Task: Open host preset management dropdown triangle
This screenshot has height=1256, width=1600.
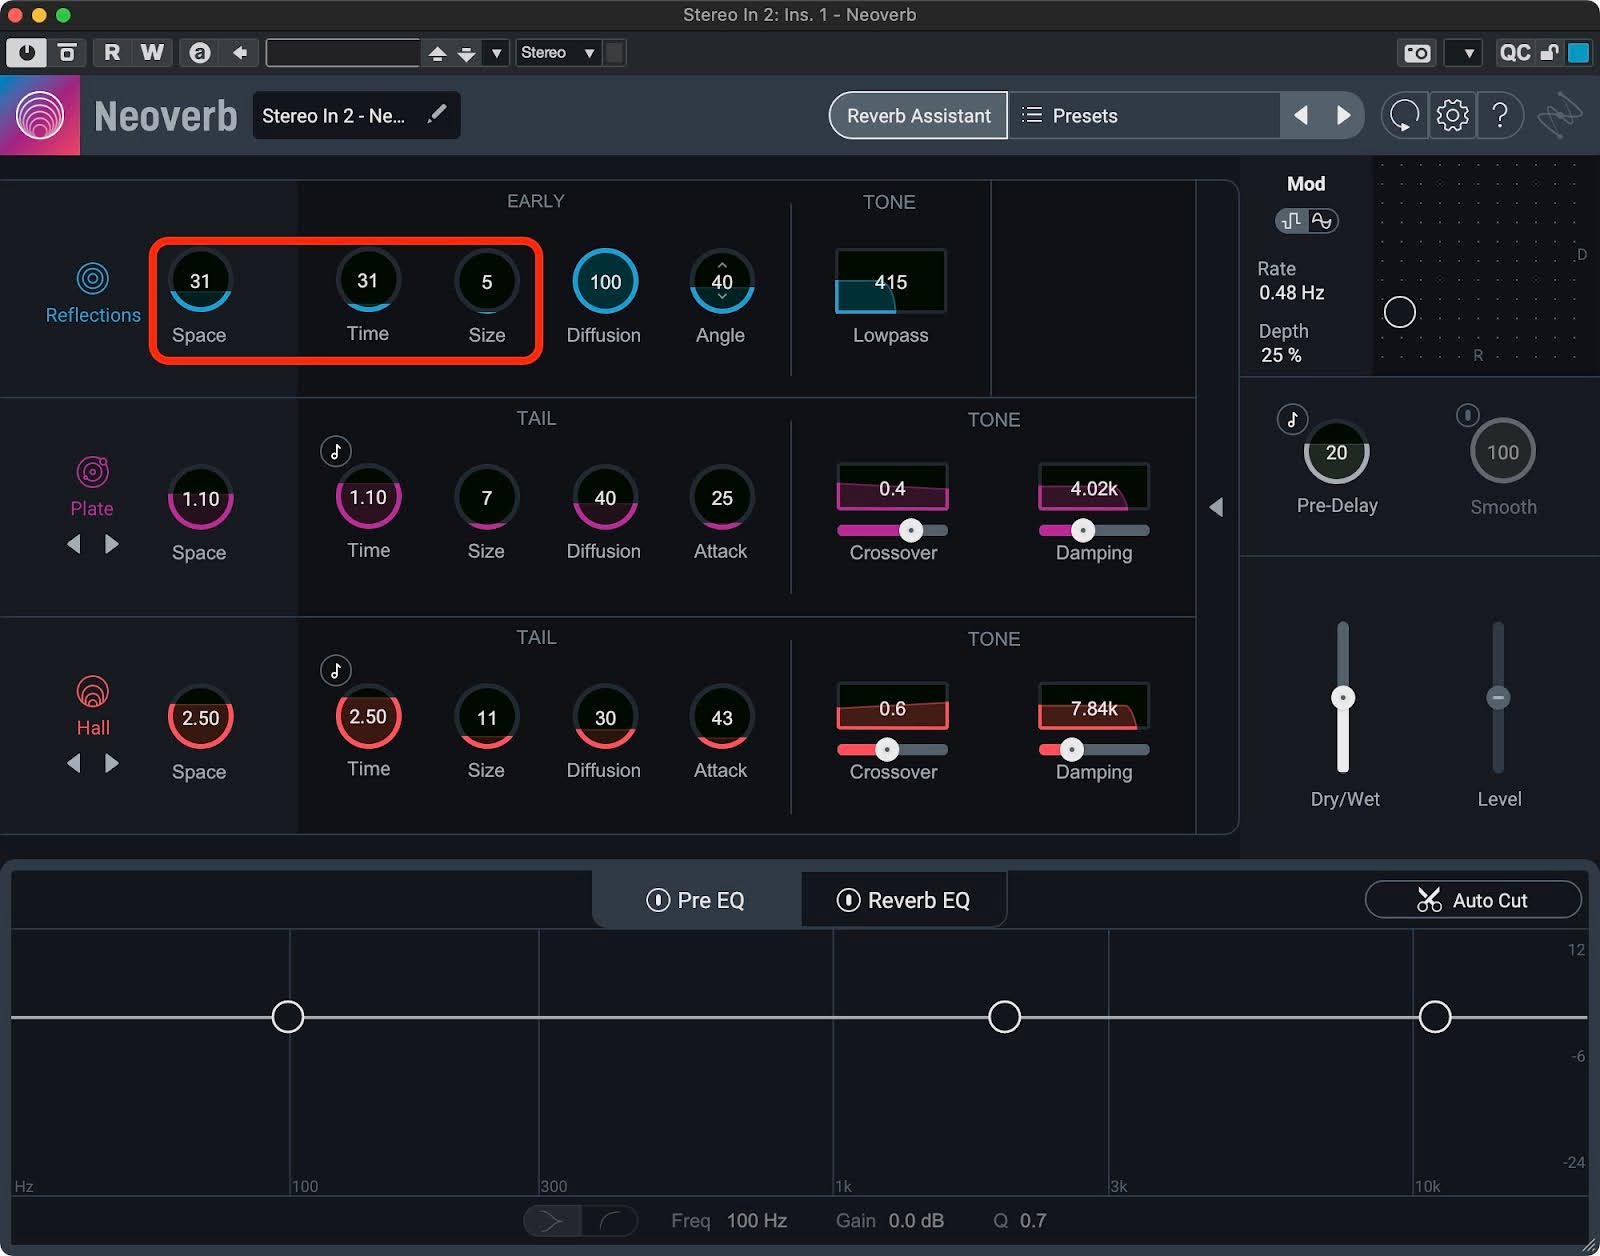Action: 496,53
